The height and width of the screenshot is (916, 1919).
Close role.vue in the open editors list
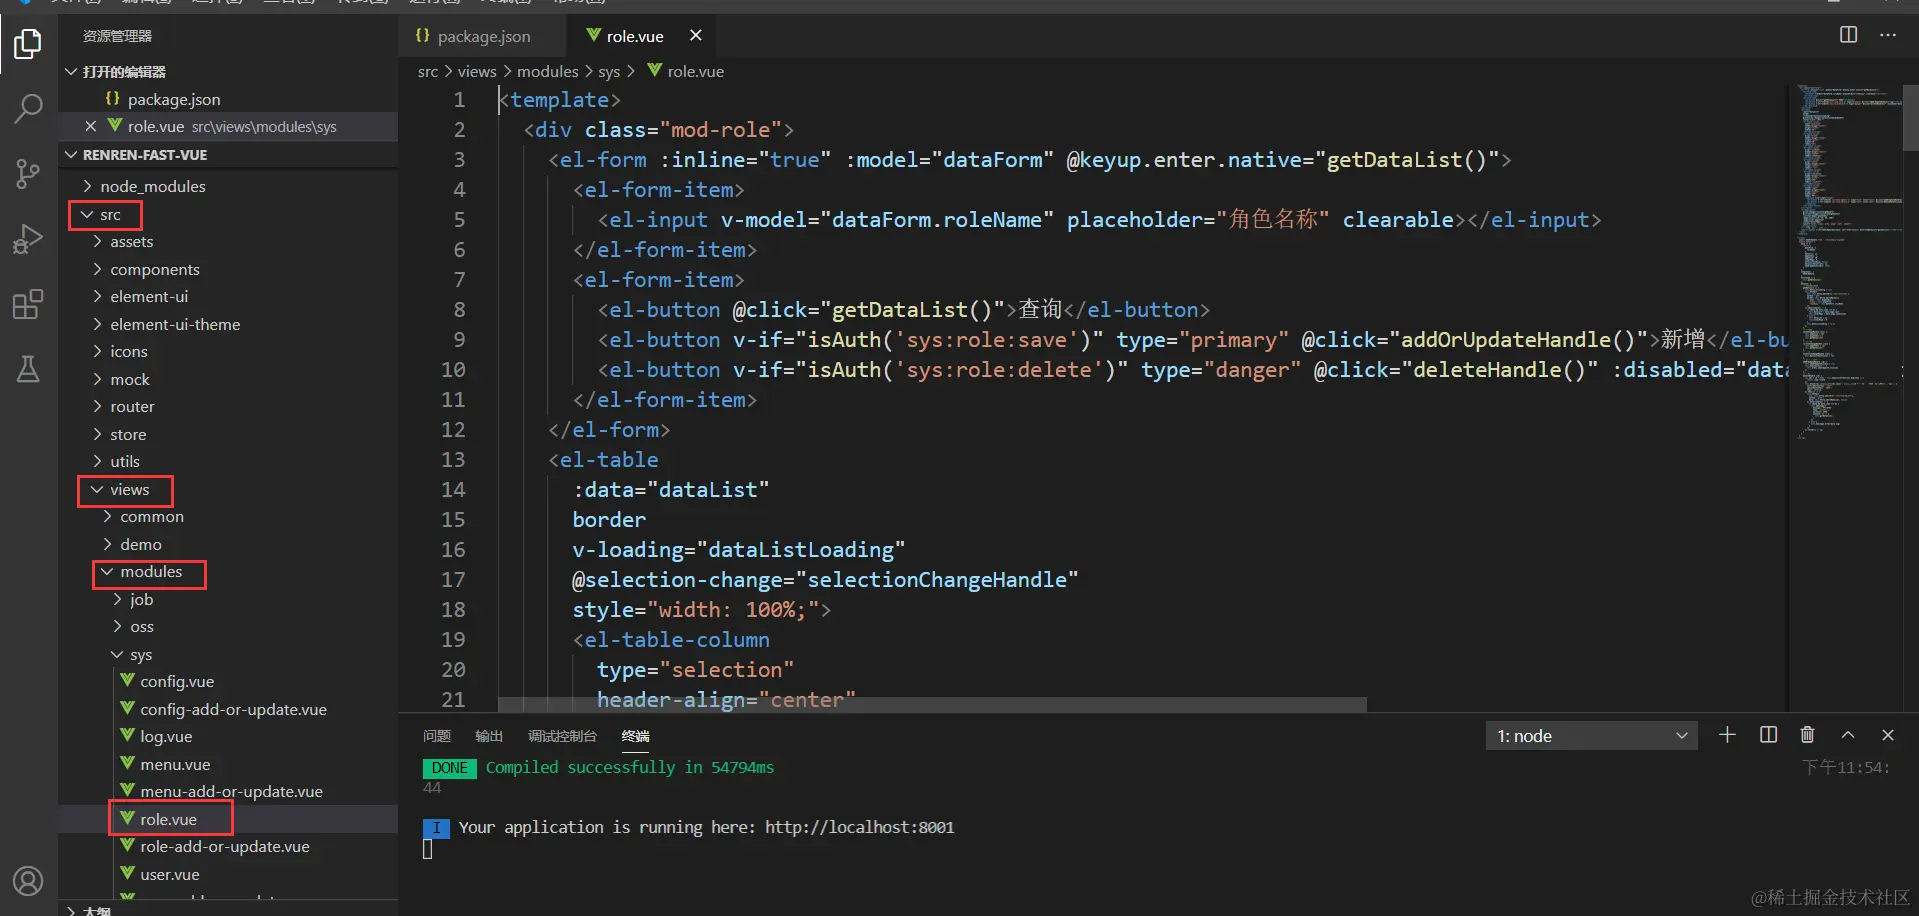(x=90, y=126)
